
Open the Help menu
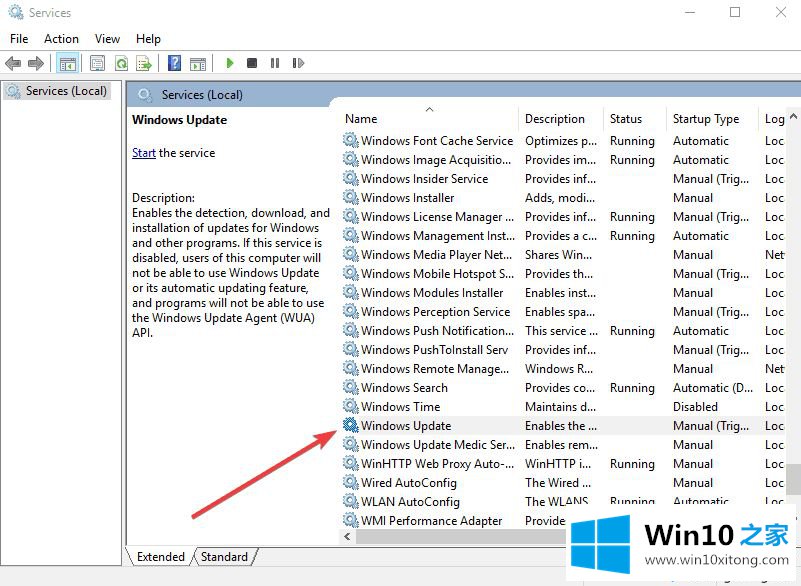coord(148,39)
